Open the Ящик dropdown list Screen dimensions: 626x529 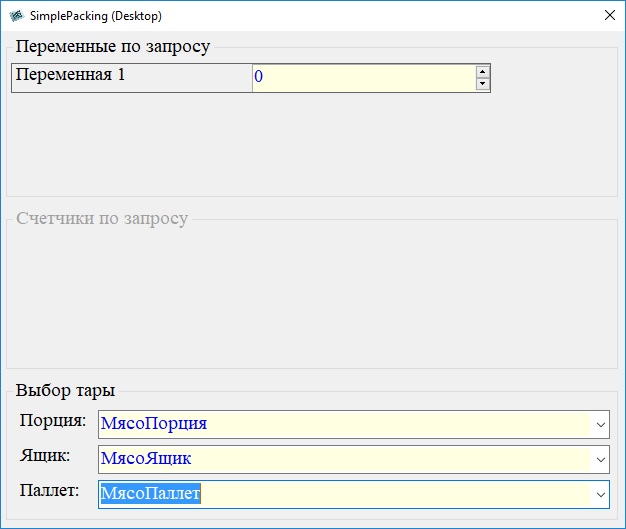(600, 459)
